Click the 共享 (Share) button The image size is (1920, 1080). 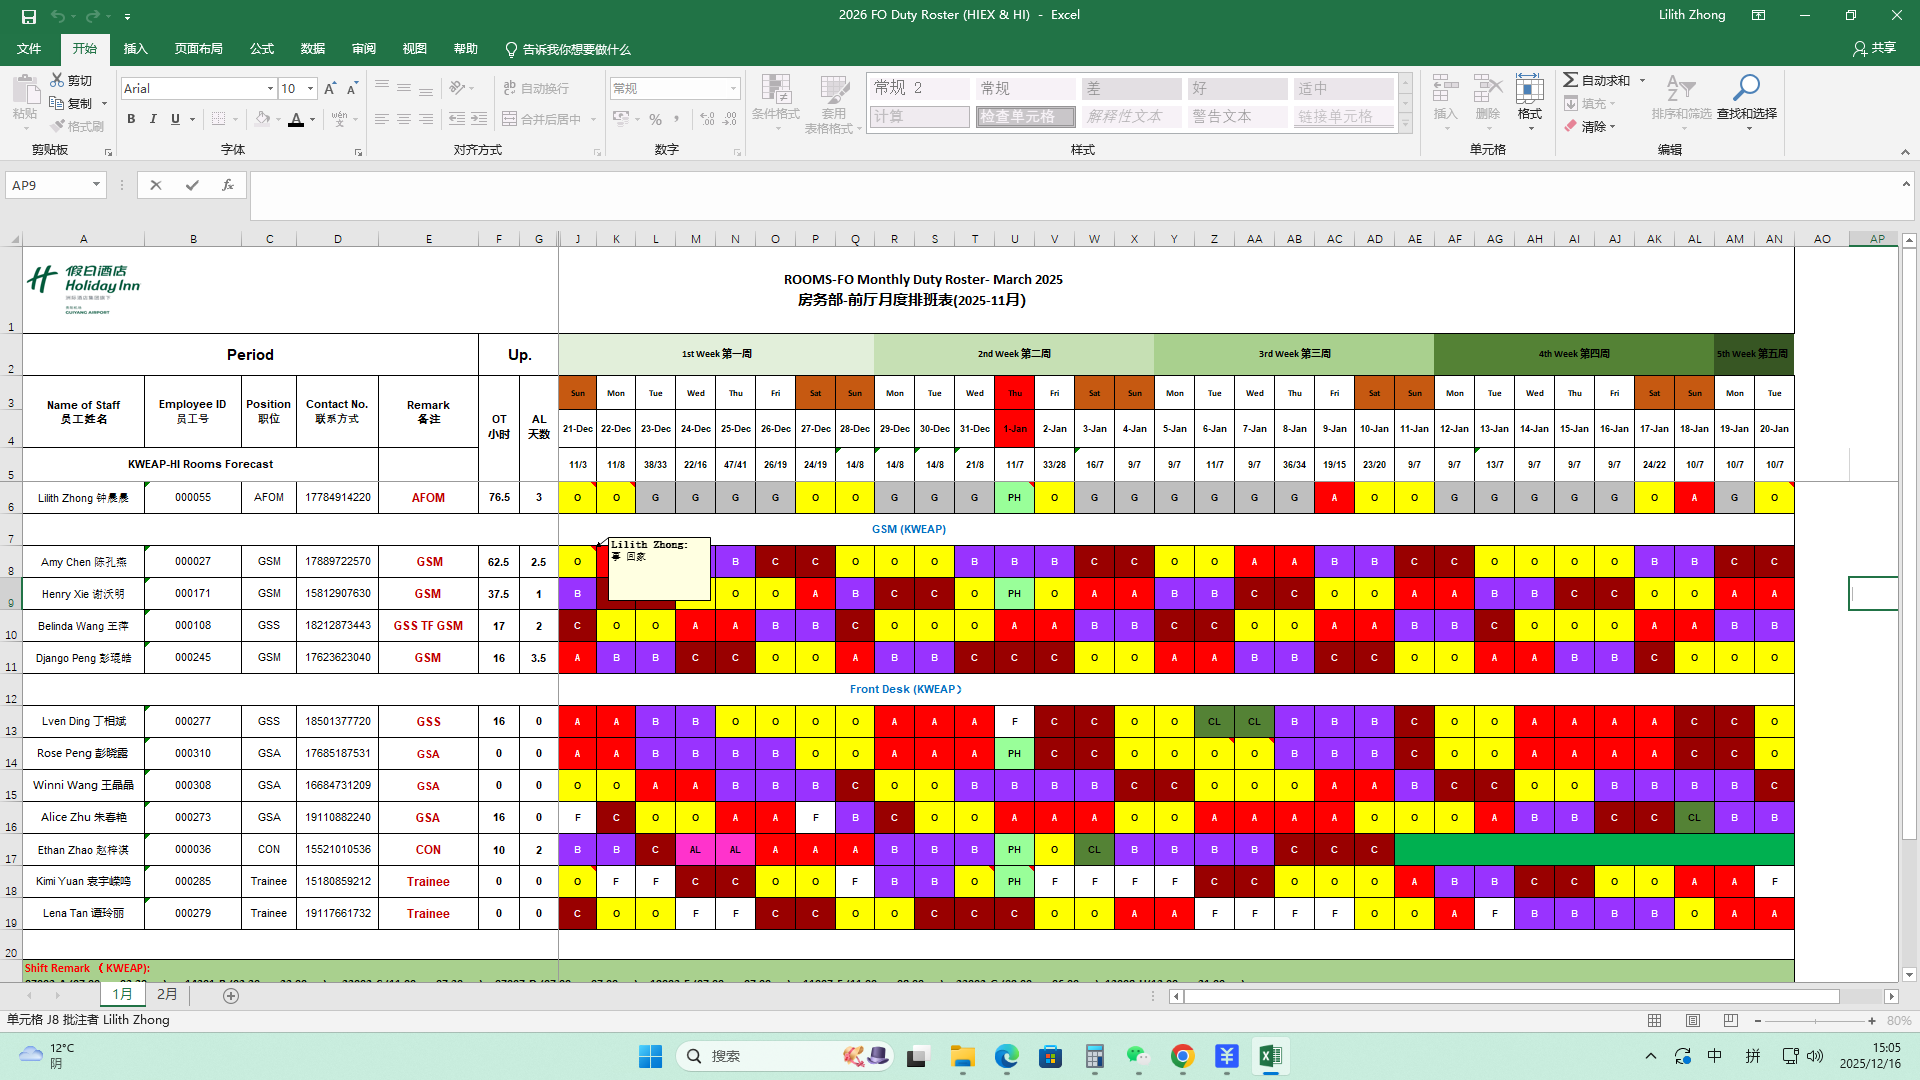click(1874, 48)
